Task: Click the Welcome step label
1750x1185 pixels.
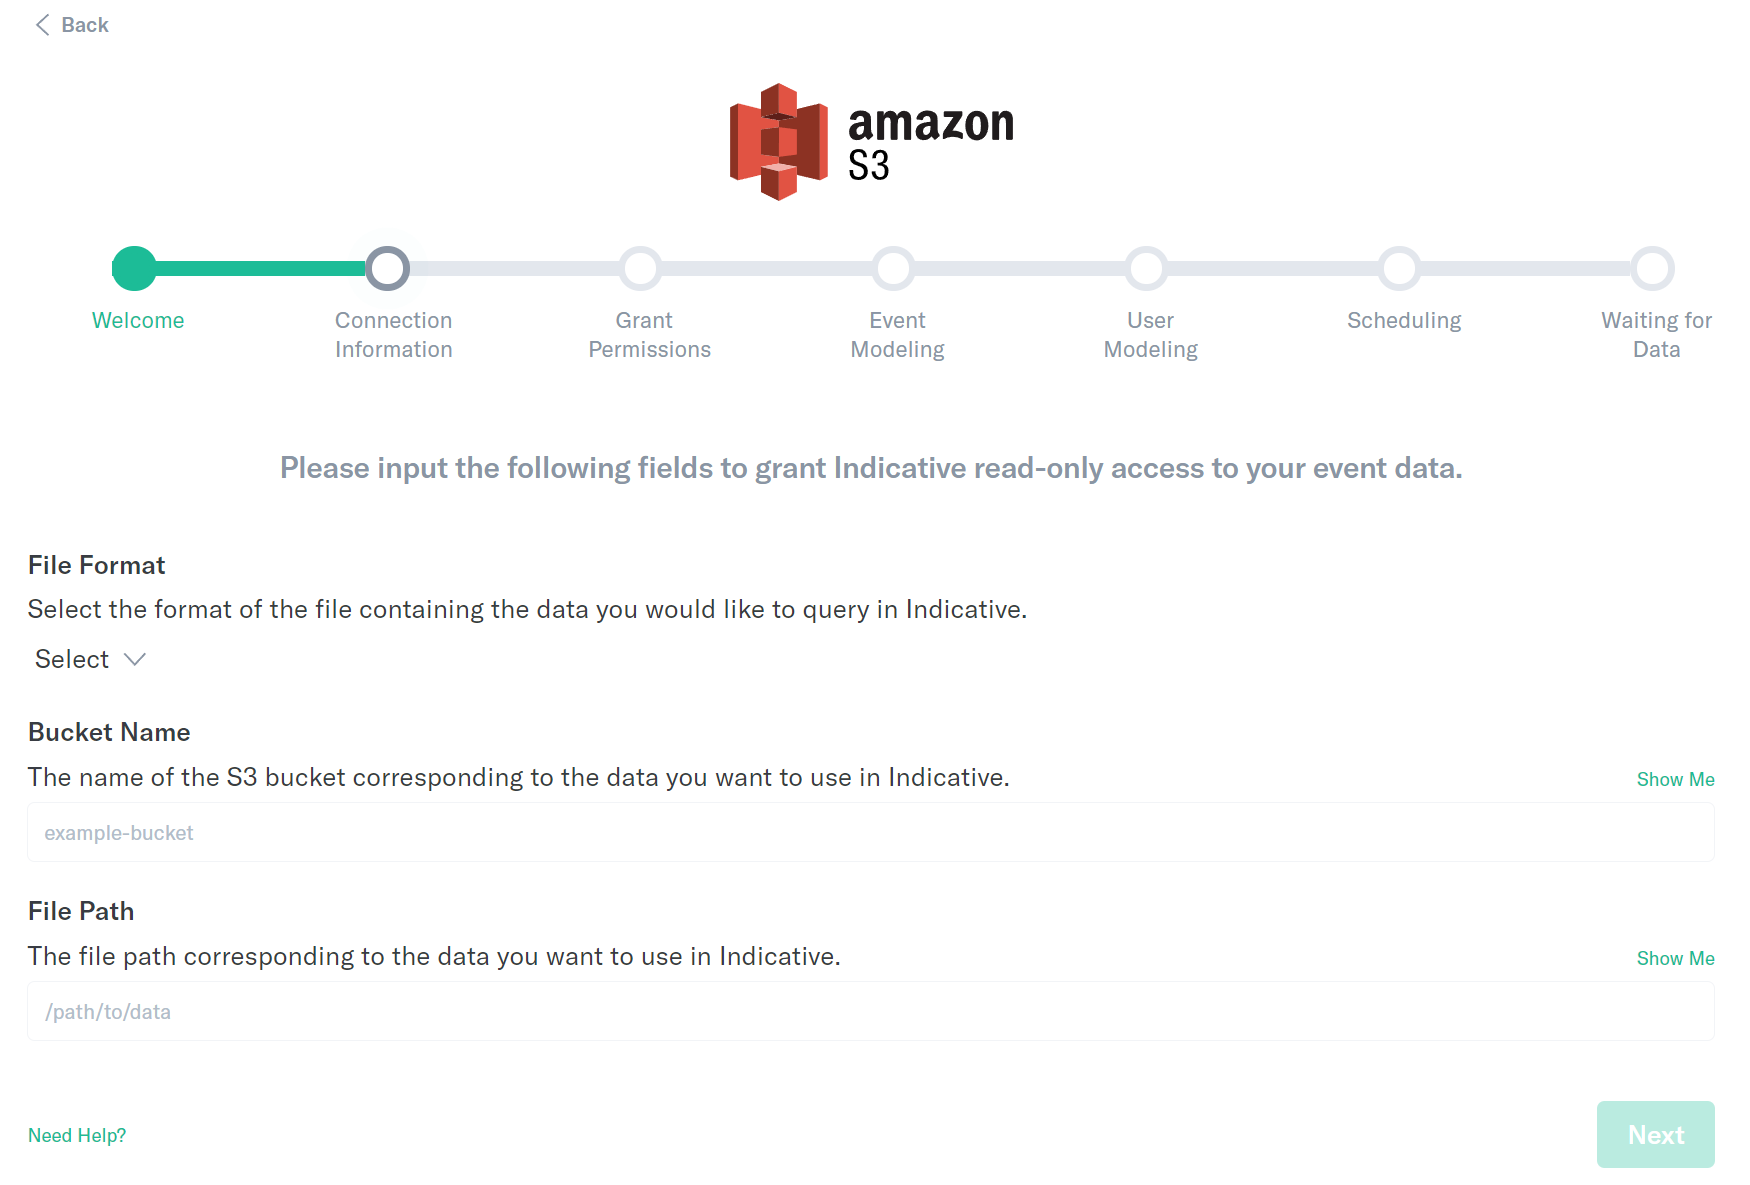Action: [138, 320]
